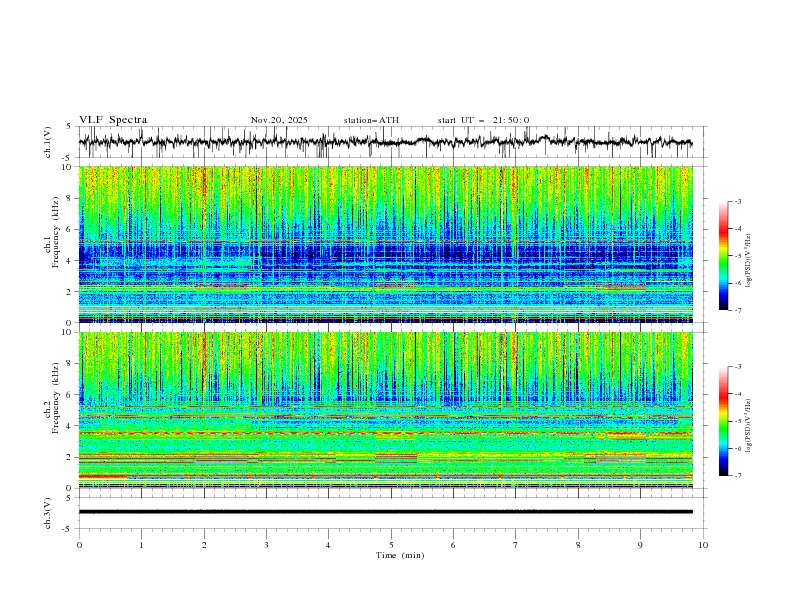Click the time axis tick label '0'

tap(79, 545)
